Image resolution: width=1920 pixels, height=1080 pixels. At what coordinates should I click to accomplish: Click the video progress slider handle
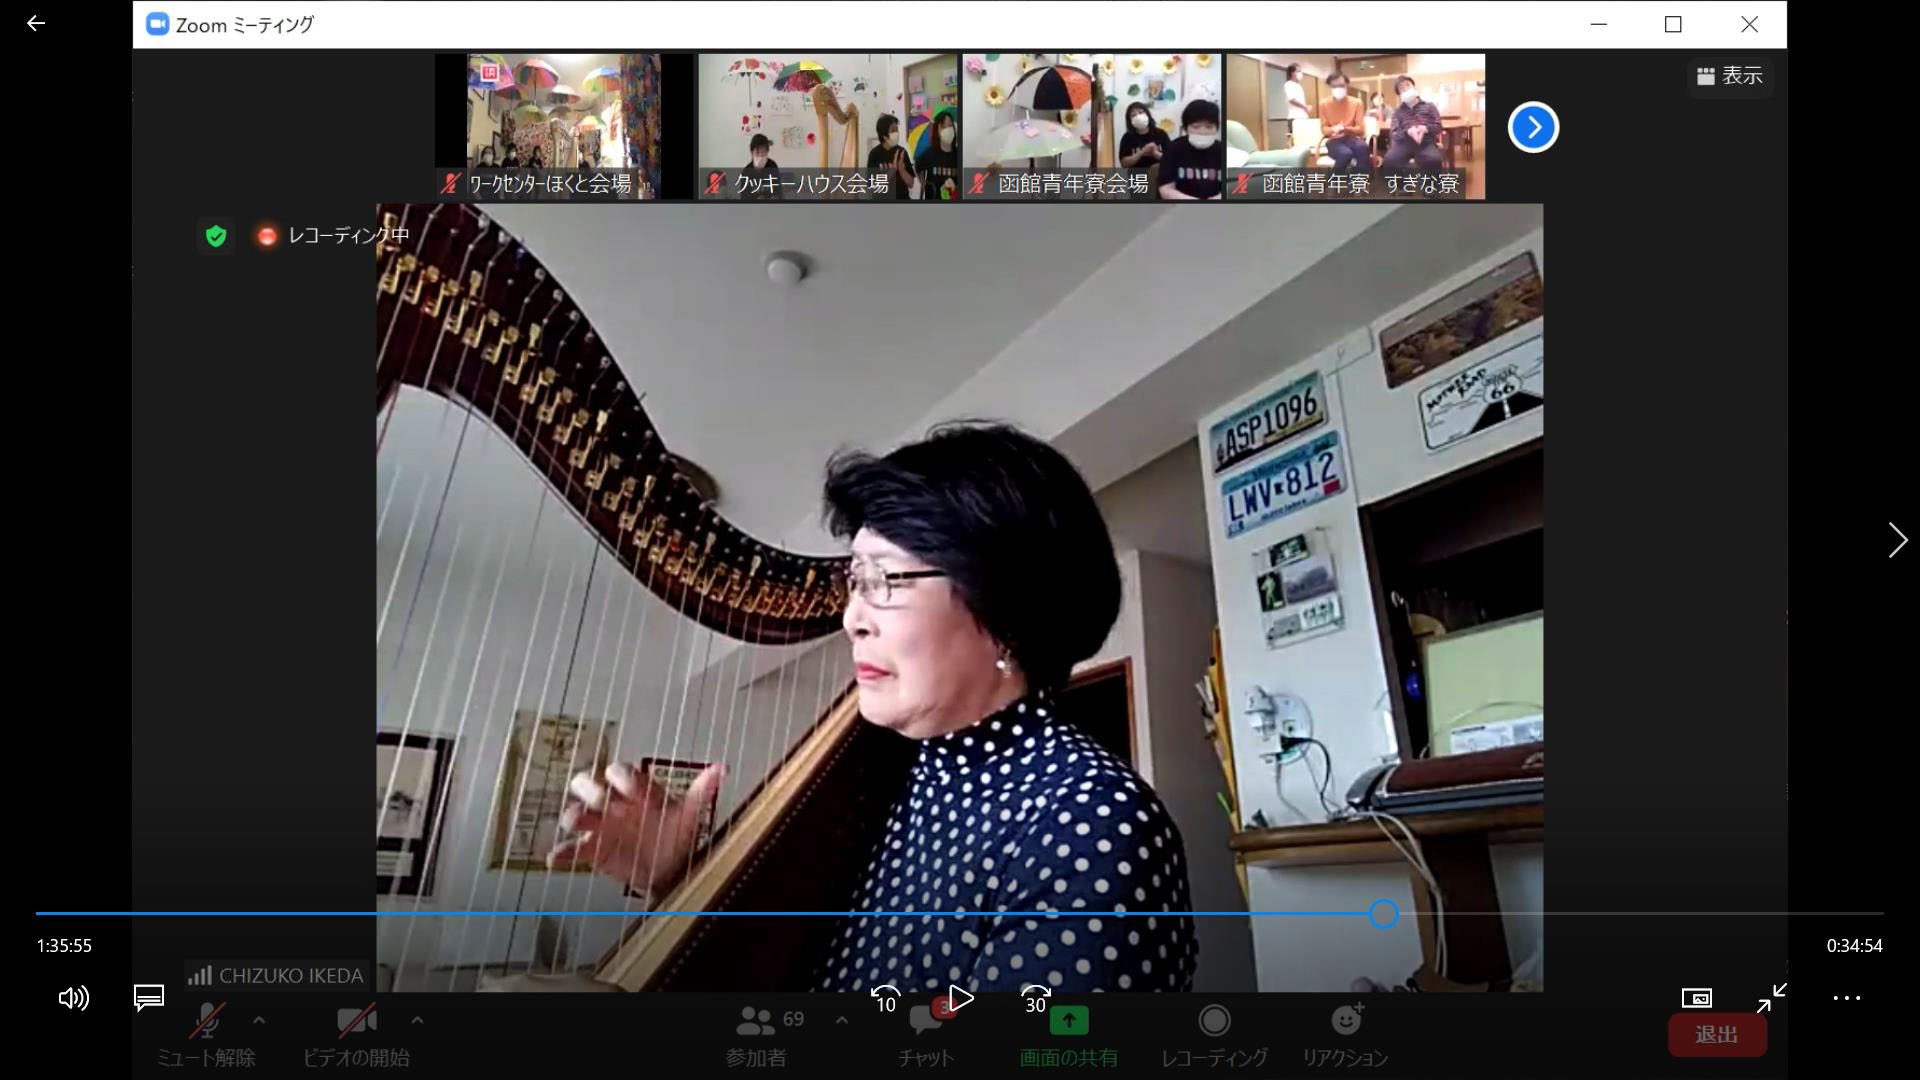click(x=1383, y=913)
